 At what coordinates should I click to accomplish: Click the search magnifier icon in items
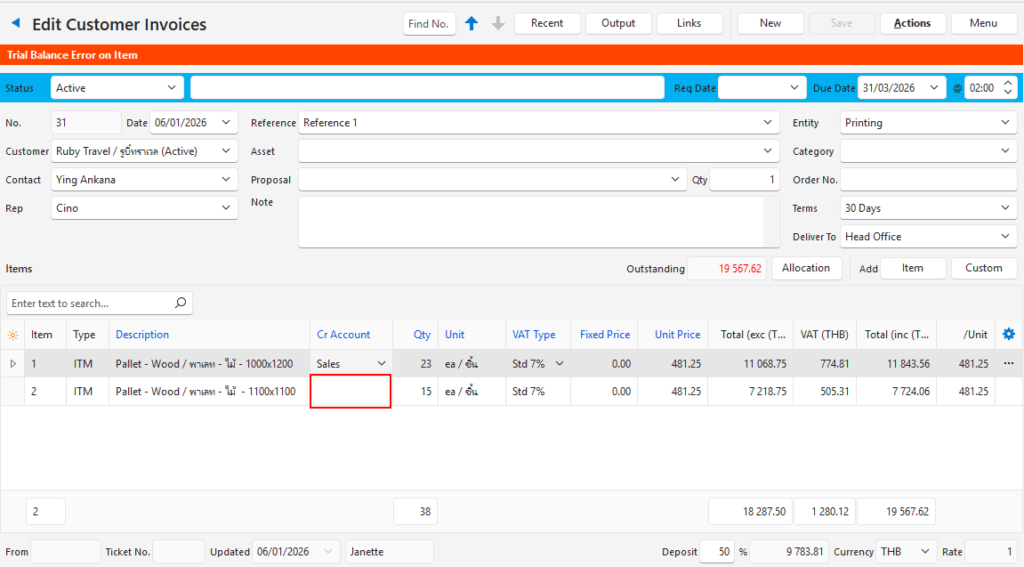point(180,303)
